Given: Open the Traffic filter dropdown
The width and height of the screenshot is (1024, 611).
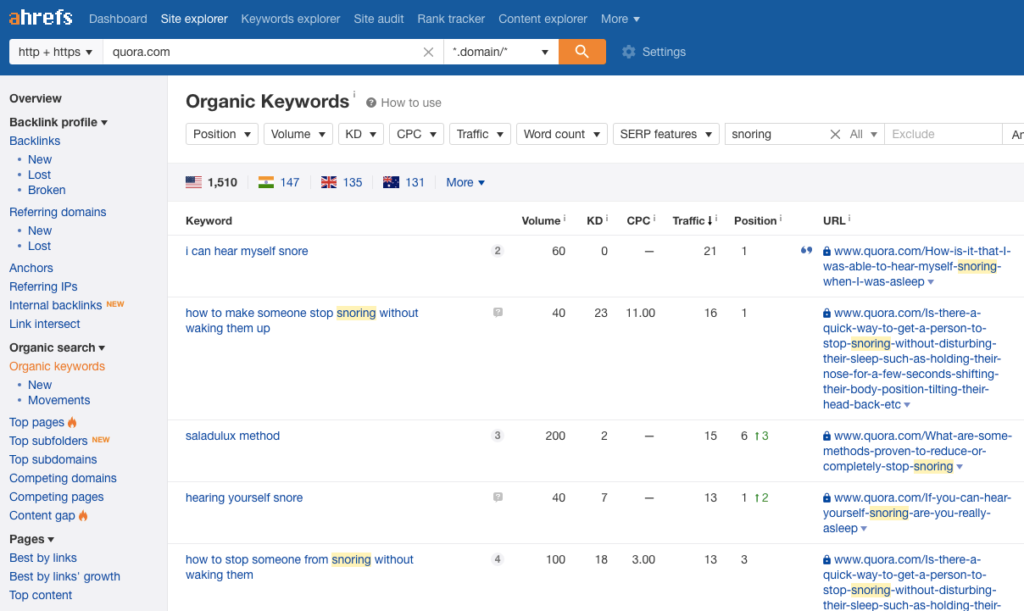Looking at the screenshot, I should tap(480, 134).
